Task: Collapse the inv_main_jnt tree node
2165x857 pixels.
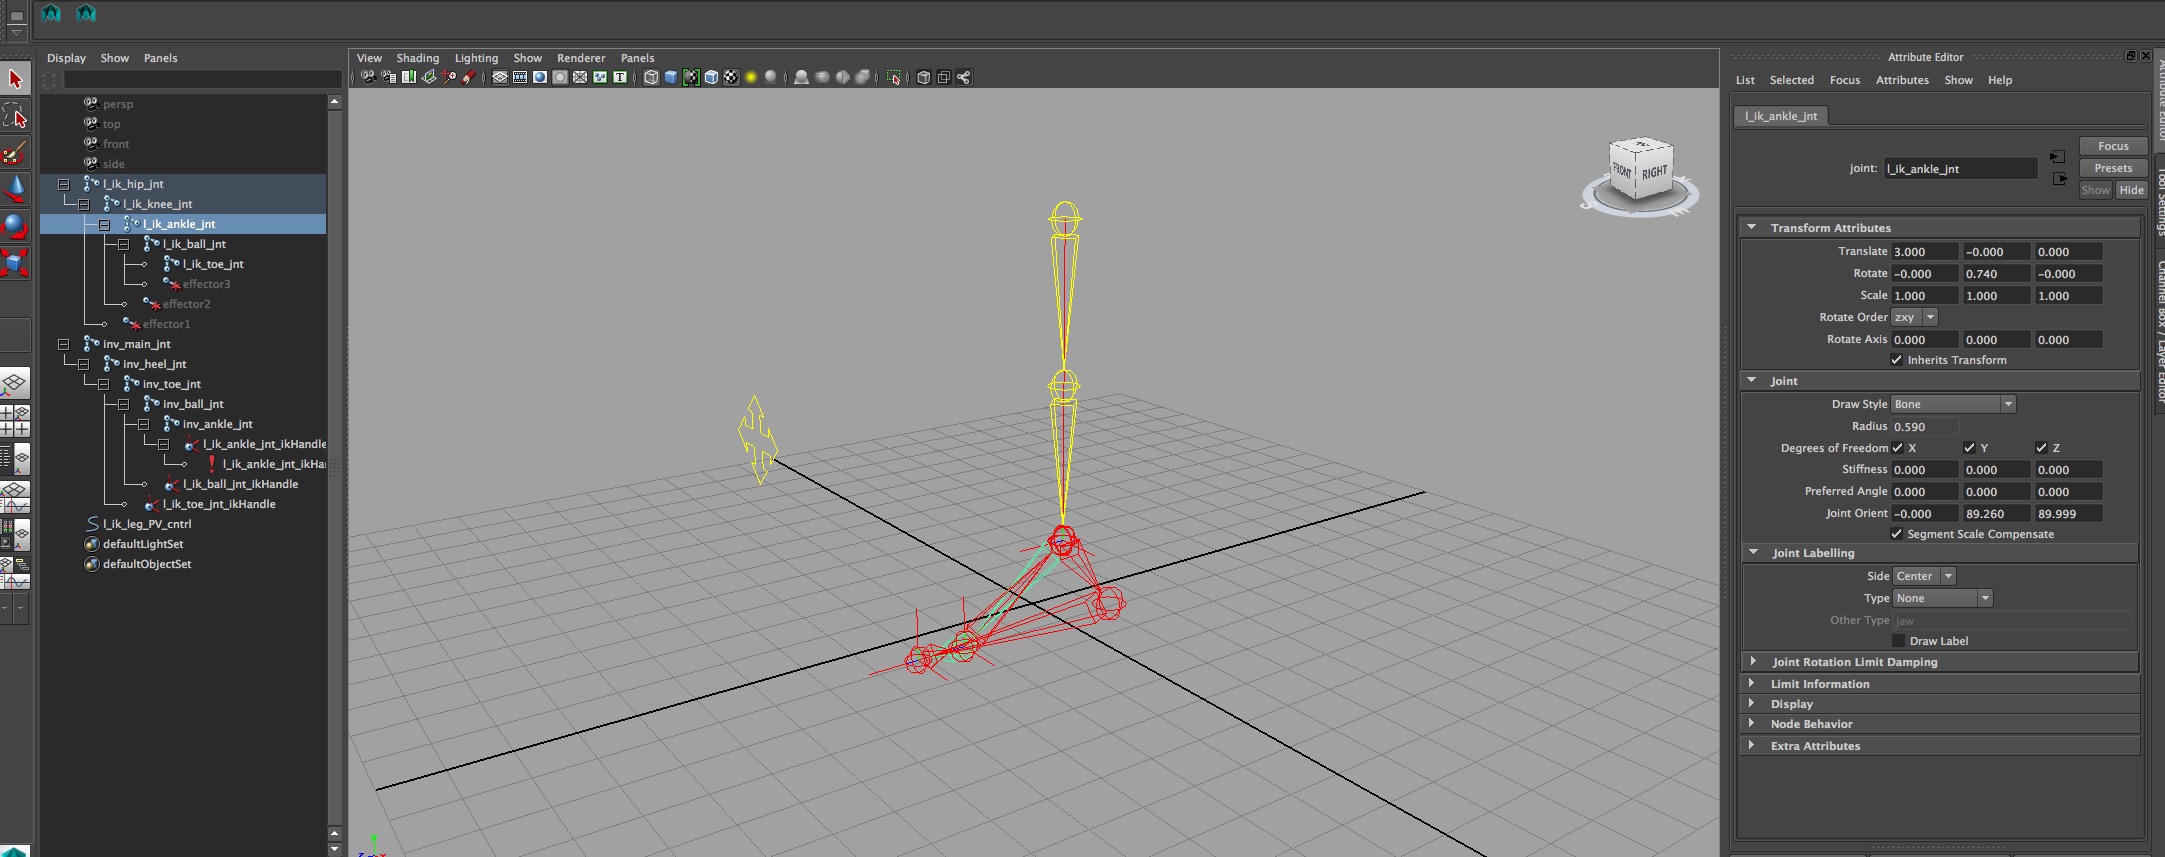Action: click(x=64, y=344)
